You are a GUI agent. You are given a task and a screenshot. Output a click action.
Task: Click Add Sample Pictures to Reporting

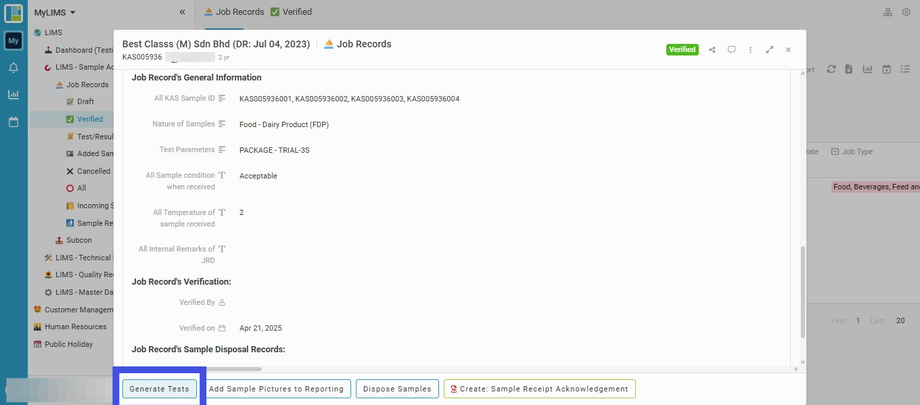tap(276, 389)
